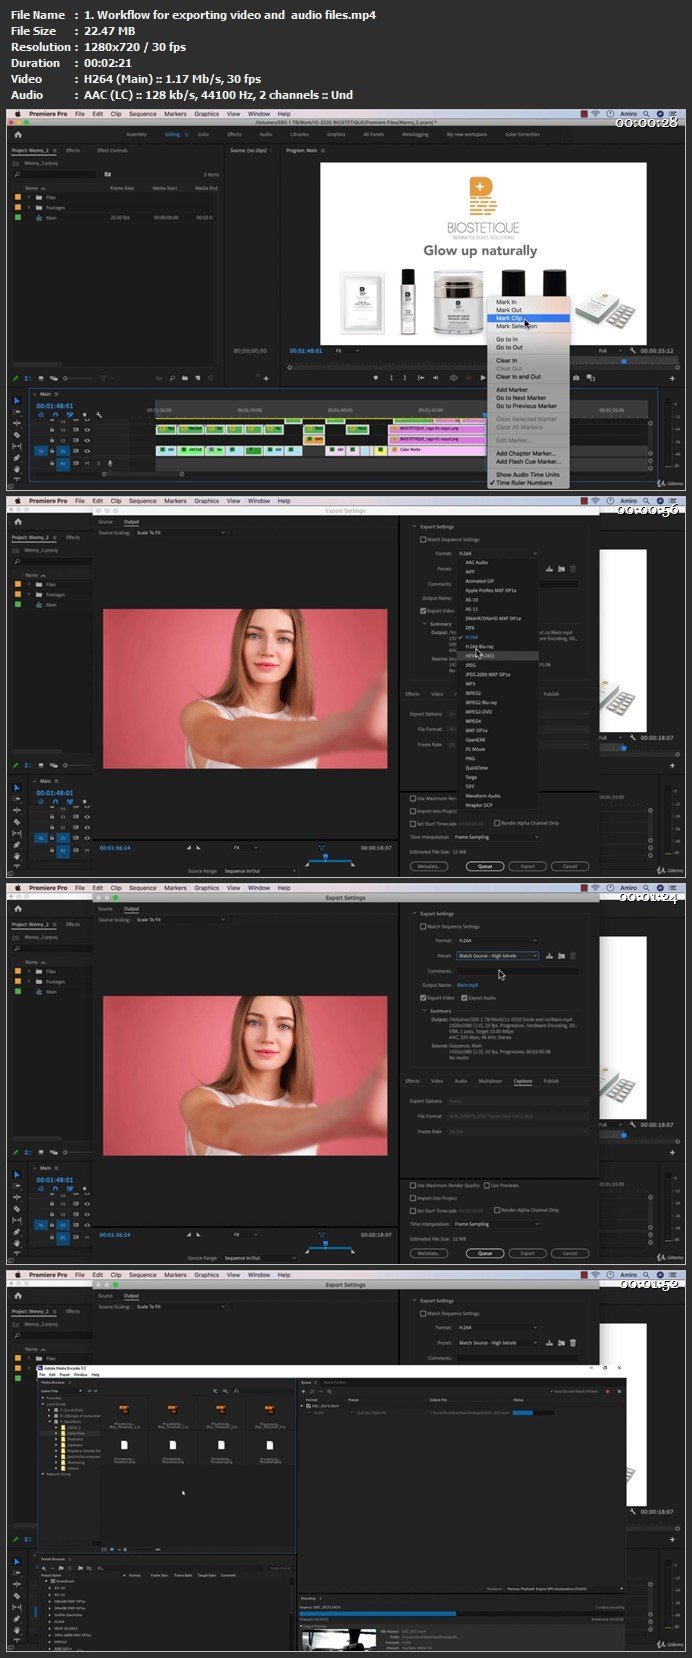This screenshot has width=692, height=1658.
Task: Select the Slip tool in the 00:00:28 frame
Action: point(17,446)
